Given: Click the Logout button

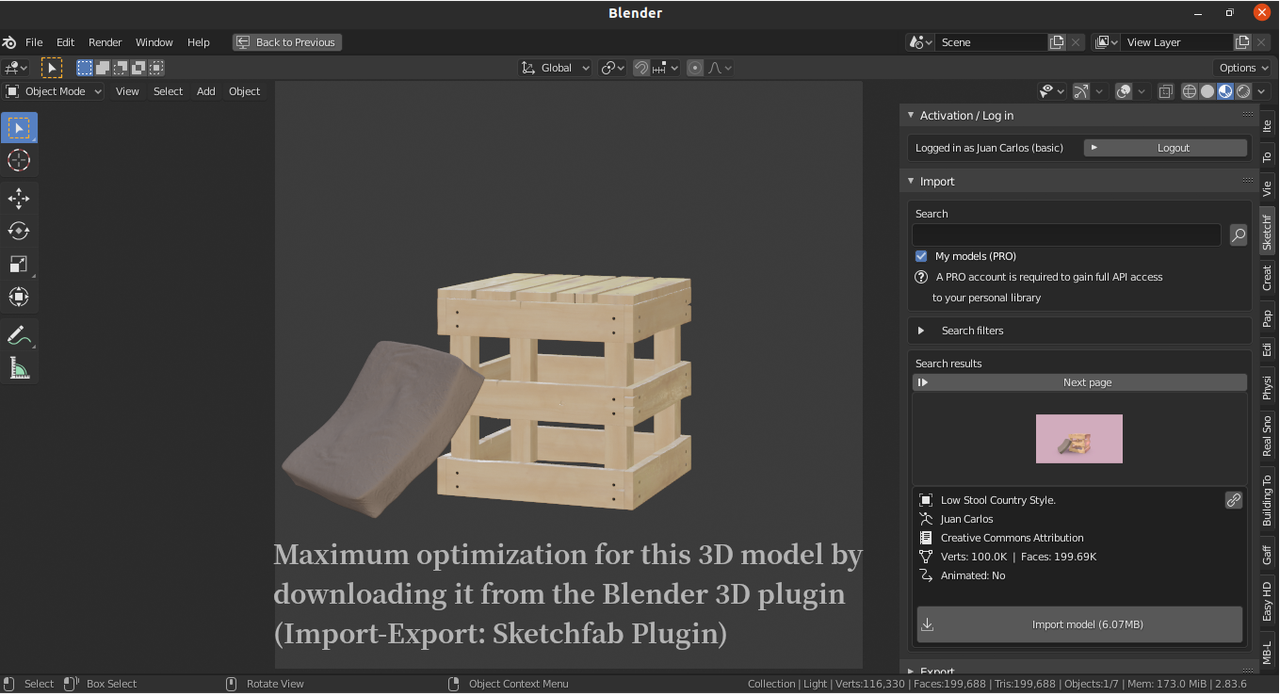Looking at the screenshot, I should coord(1166,148).
